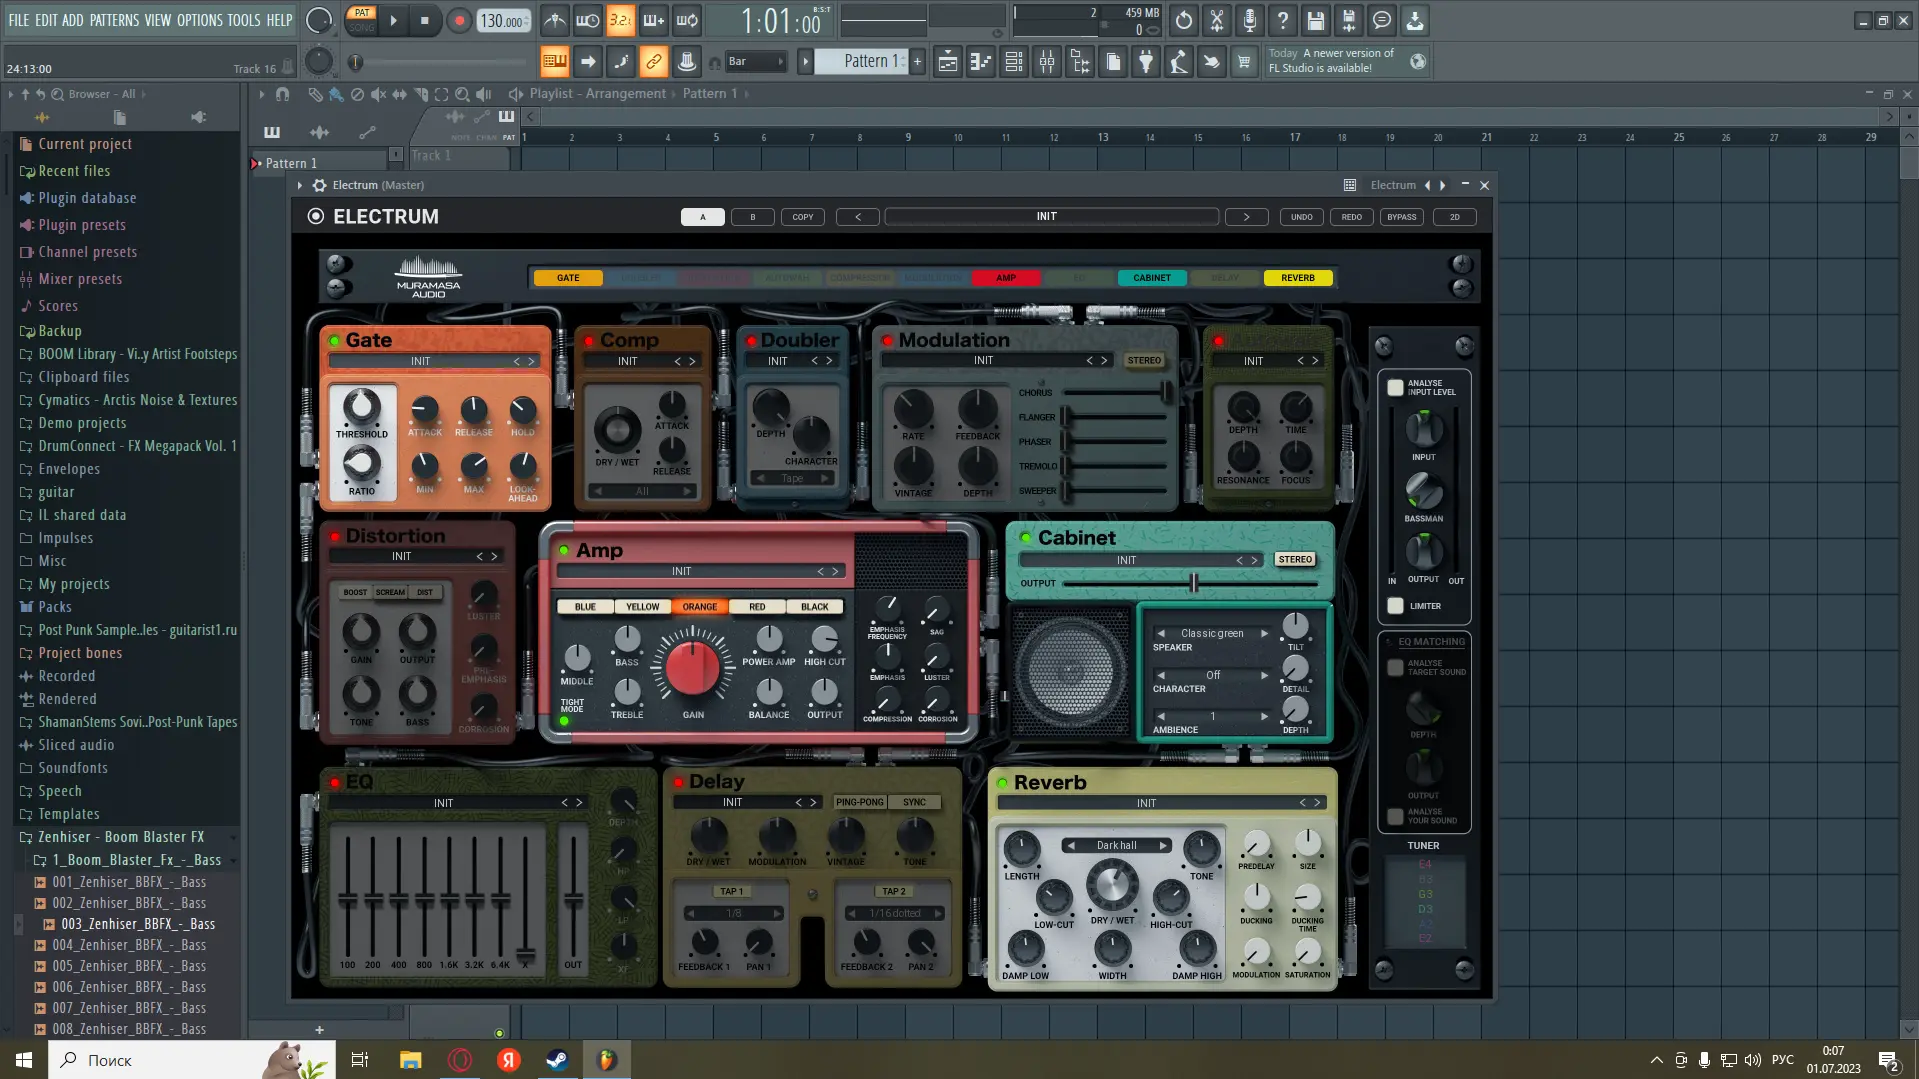Toggle the metronome icon
Image resolution: width=1919 pixels, height=1079 pixels.
[555, 20]
